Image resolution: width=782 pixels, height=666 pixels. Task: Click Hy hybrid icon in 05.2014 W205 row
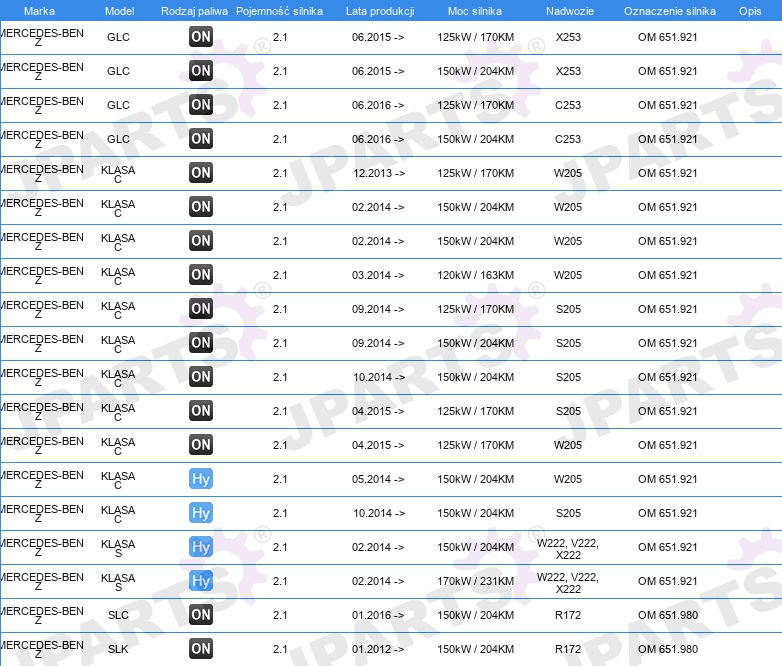[201, 479]
